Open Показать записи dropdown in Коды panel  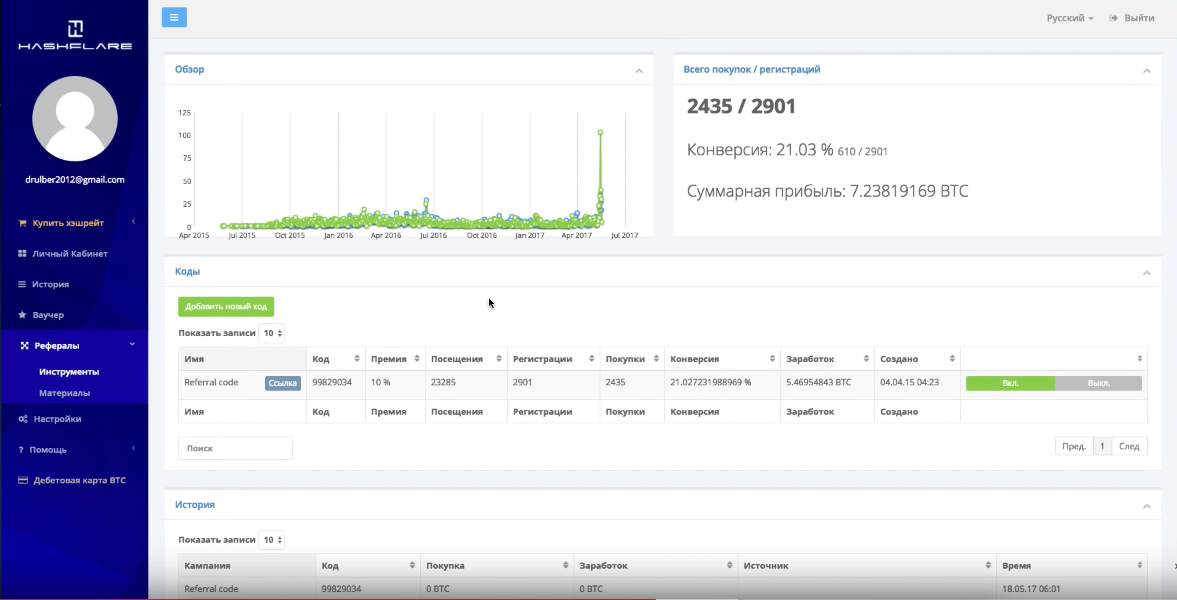(x=271, y=333)
